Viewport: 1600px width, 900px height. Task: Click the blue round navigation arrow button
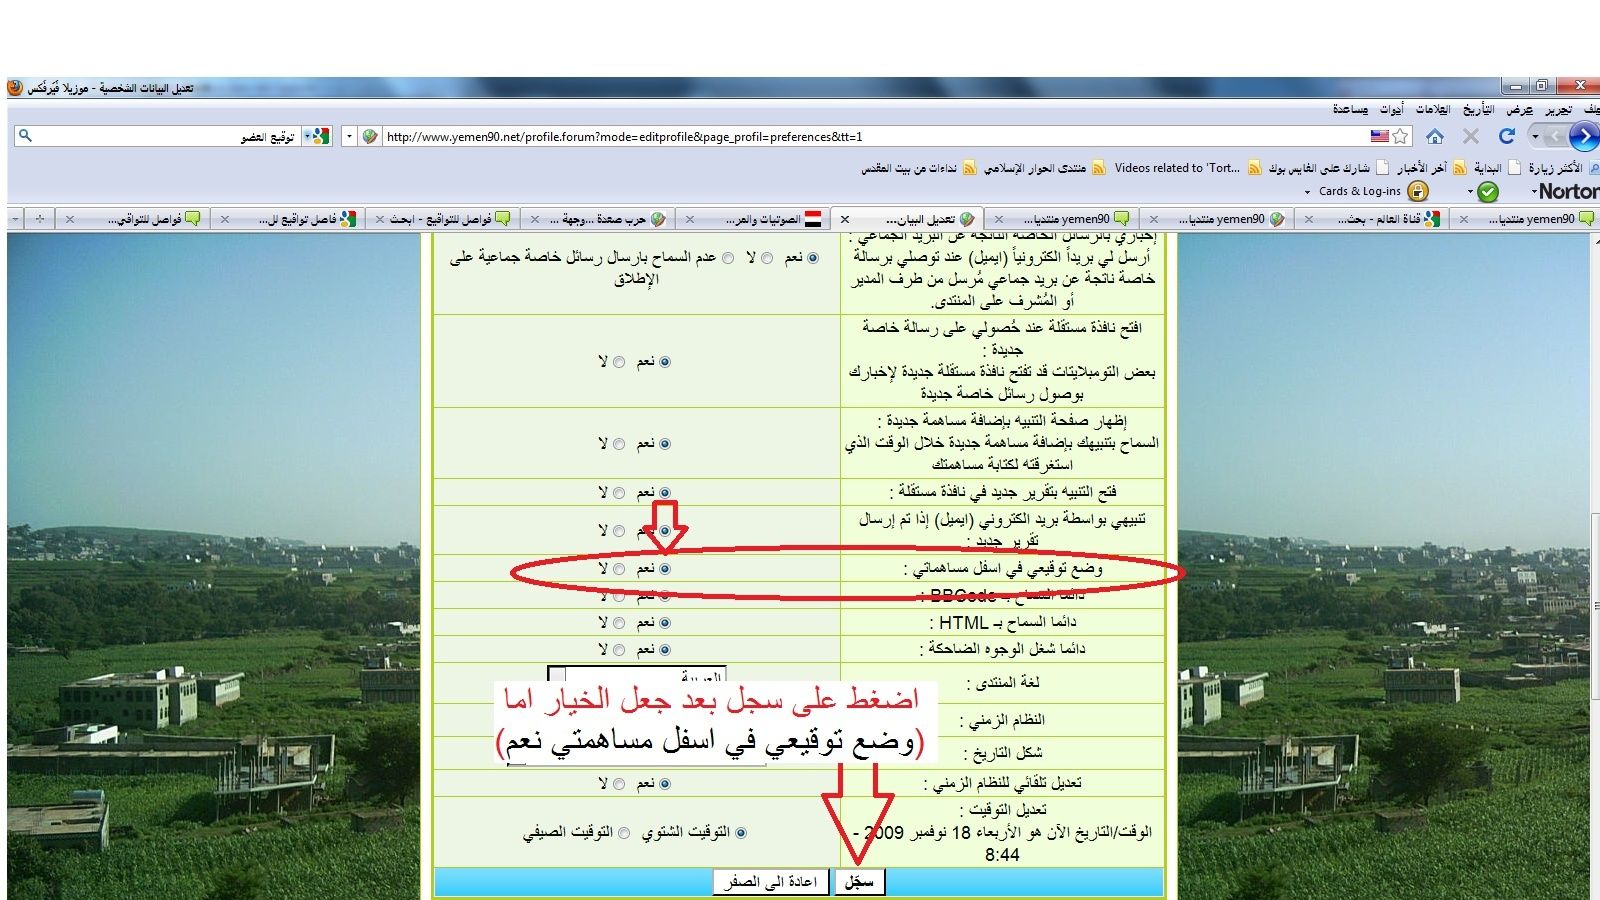click(1584, 136)
